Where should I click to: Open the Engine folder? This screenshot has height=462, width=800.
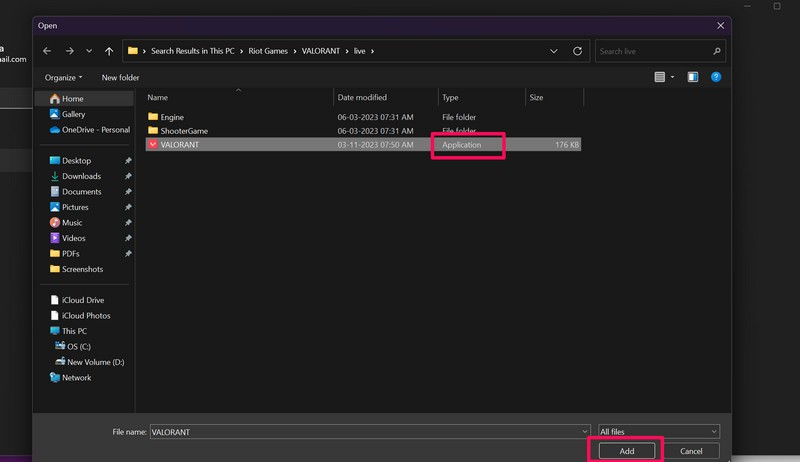point(172,117)
